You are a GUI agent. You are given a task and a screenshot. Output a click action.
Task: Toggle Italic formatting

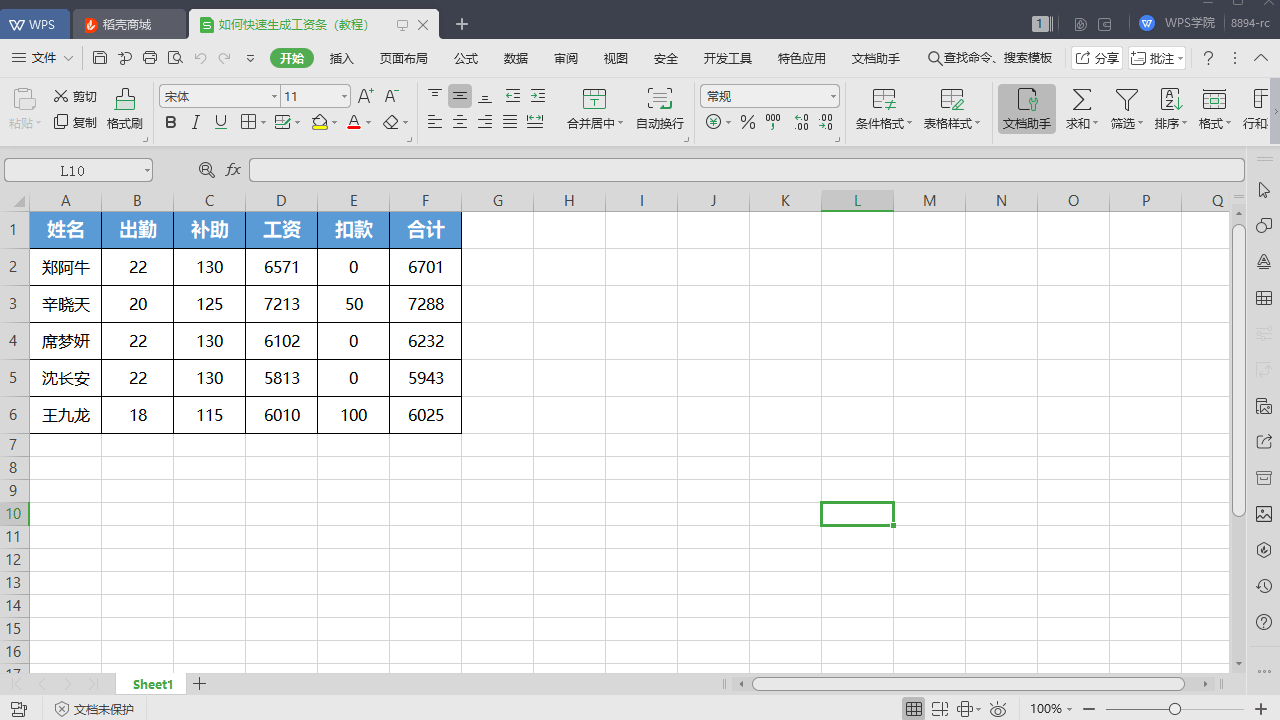click(x=195, y=122)
